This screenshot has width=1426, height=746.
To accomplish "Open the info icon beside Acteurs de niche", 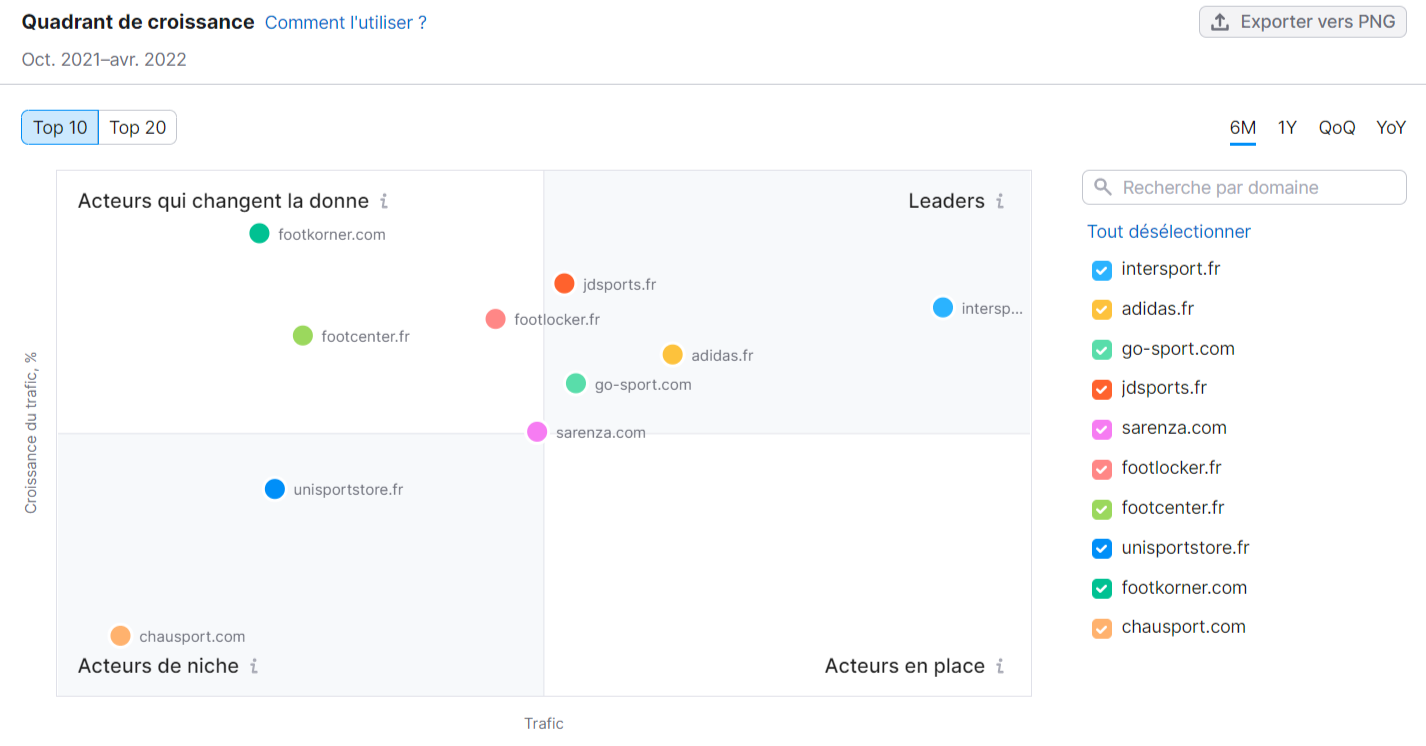I will coord(255,665).
